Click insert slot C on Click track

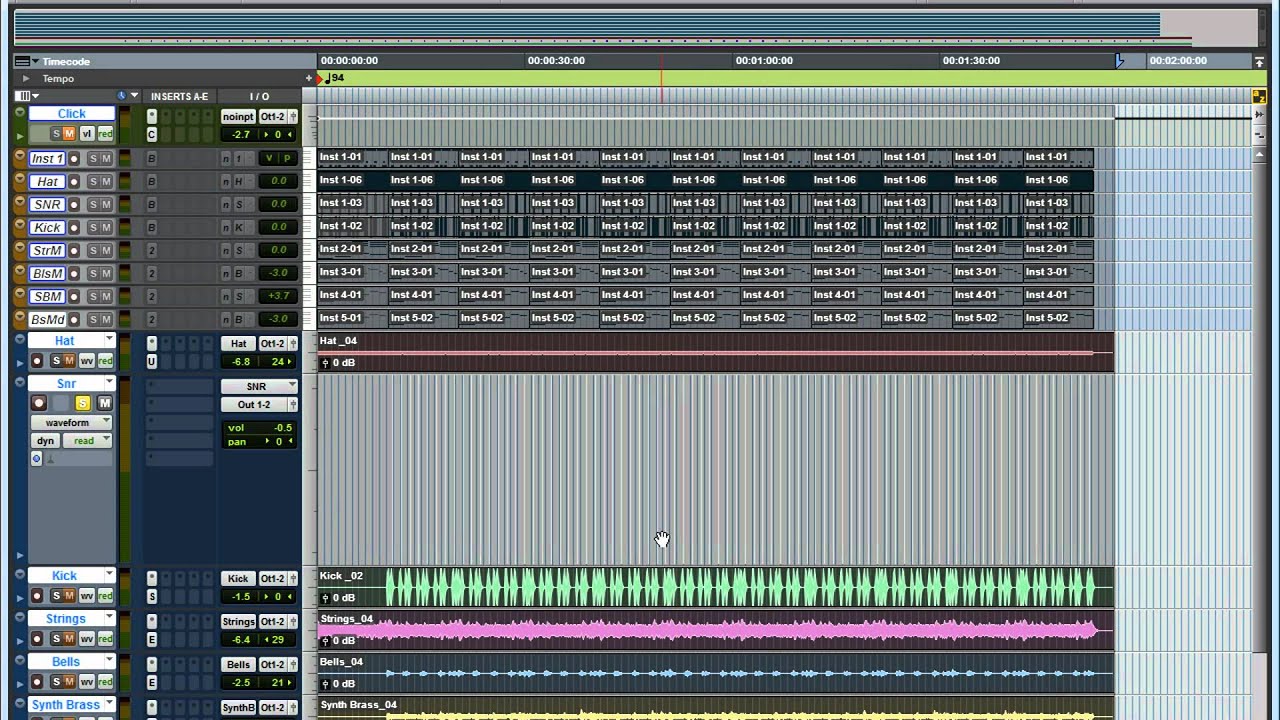coord(152,134)
